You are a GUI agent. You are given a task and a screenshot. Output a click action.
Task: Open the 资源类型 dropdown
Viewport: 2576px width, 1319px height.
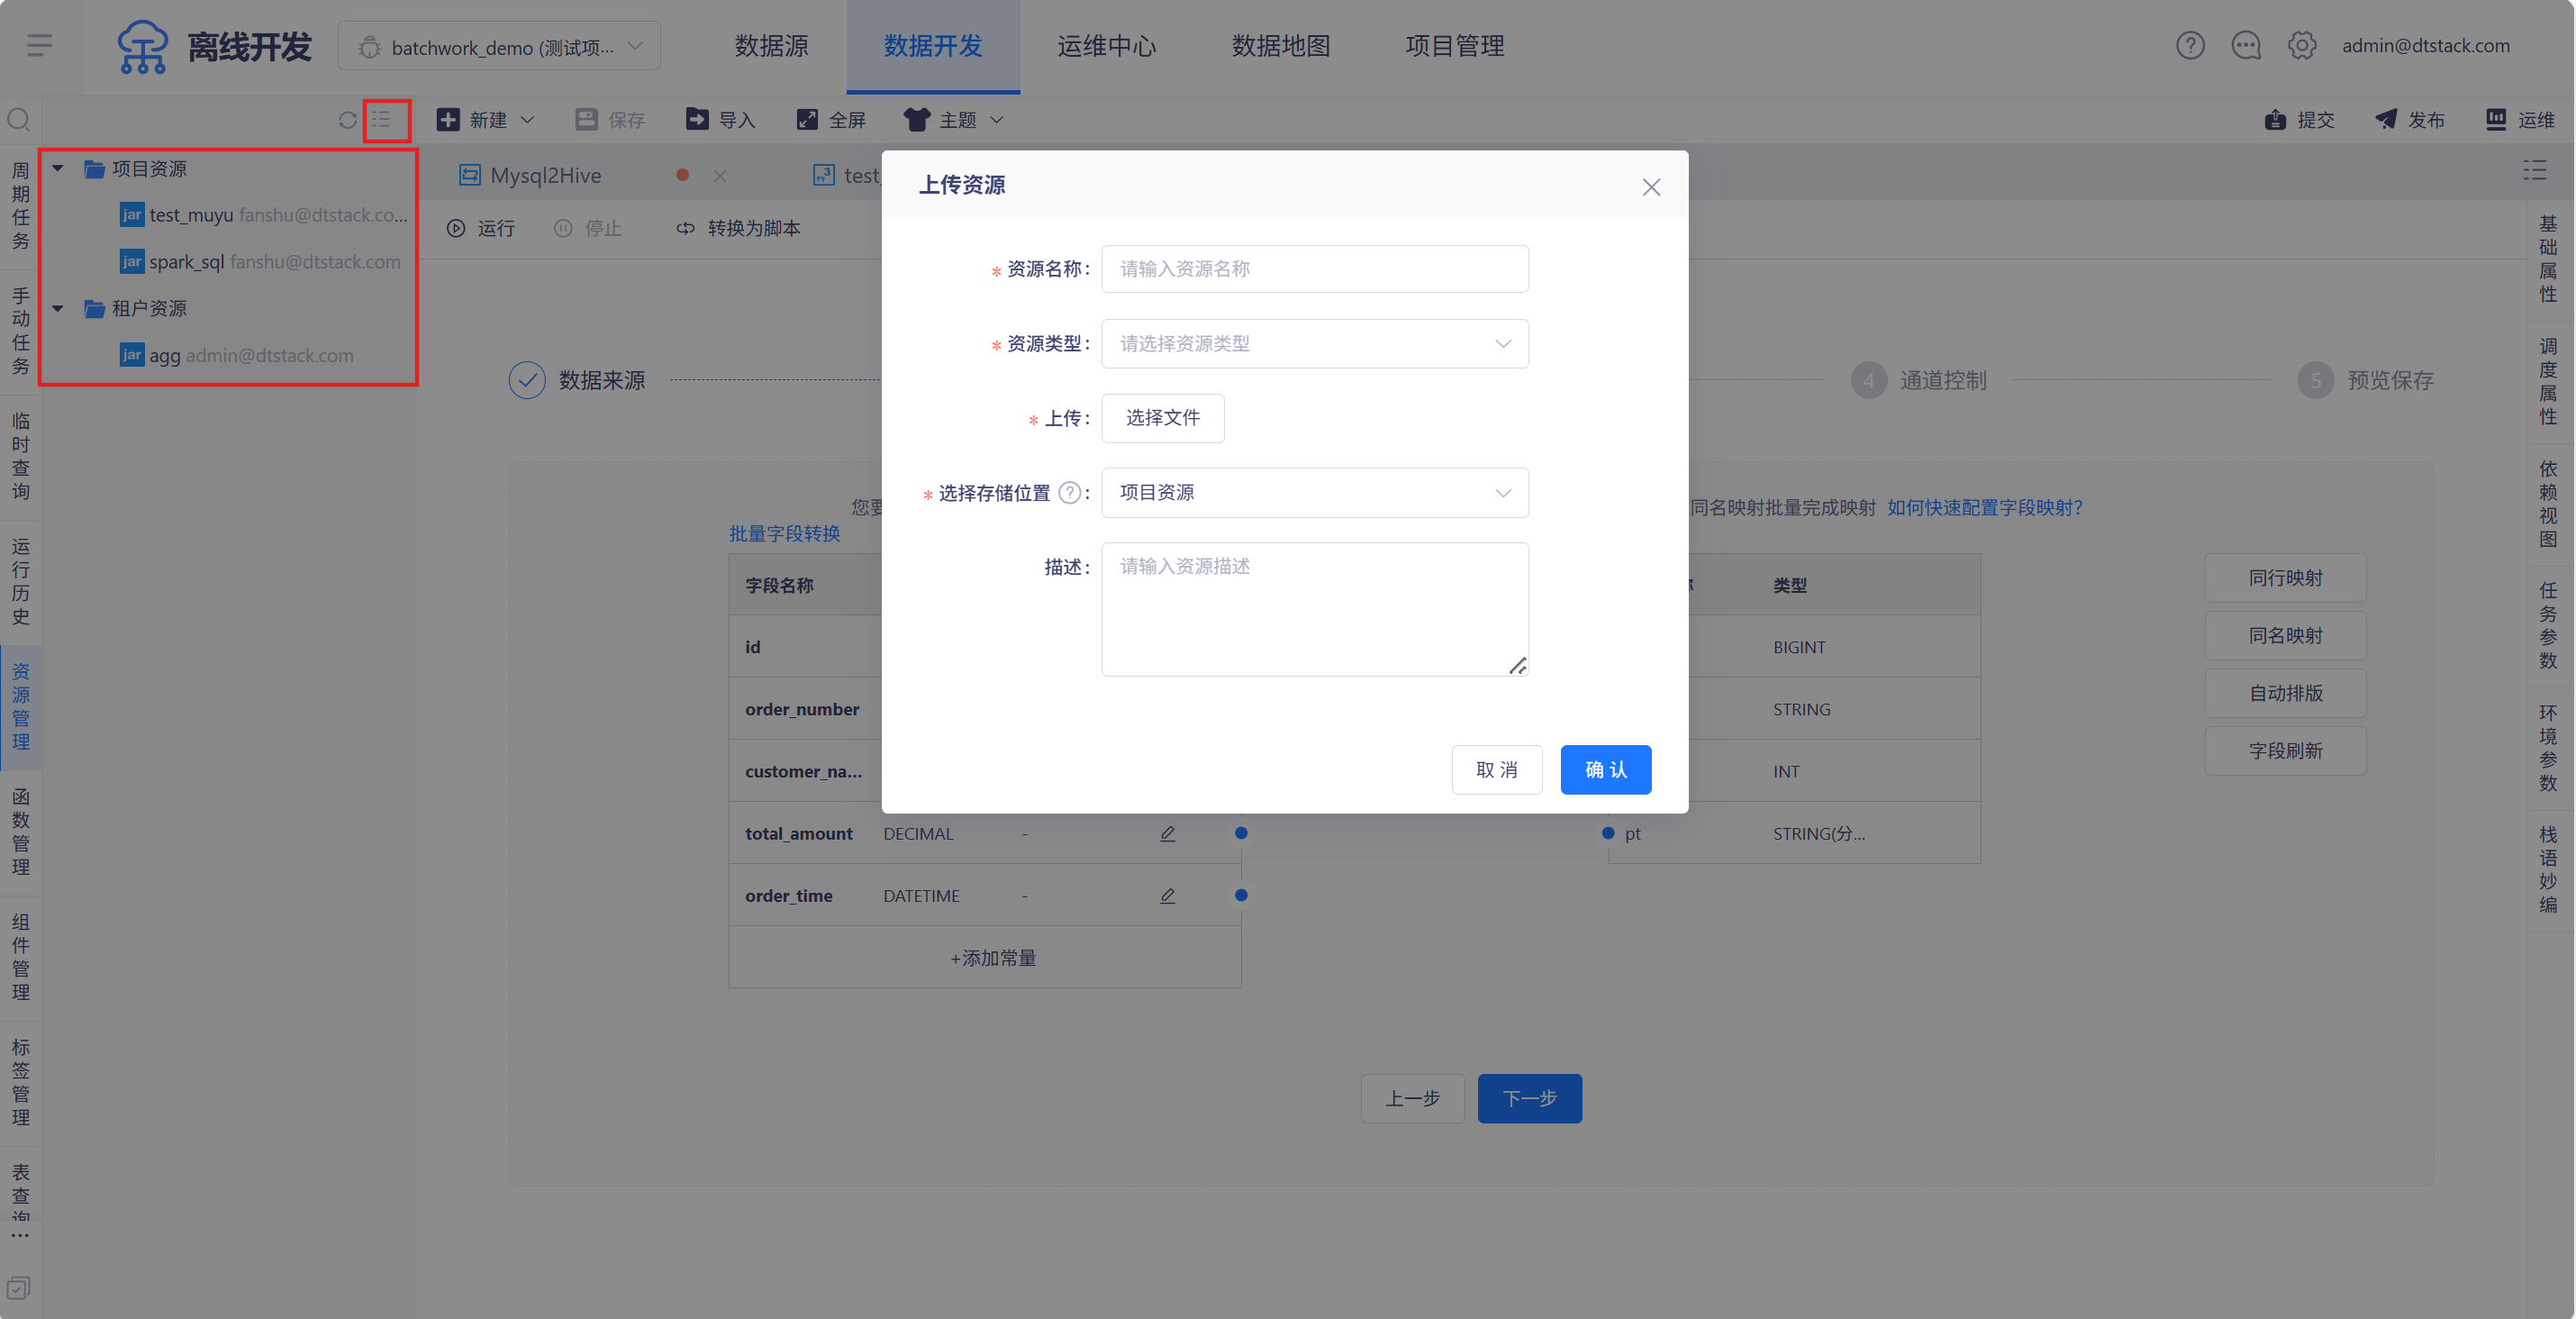(1314, 344)
